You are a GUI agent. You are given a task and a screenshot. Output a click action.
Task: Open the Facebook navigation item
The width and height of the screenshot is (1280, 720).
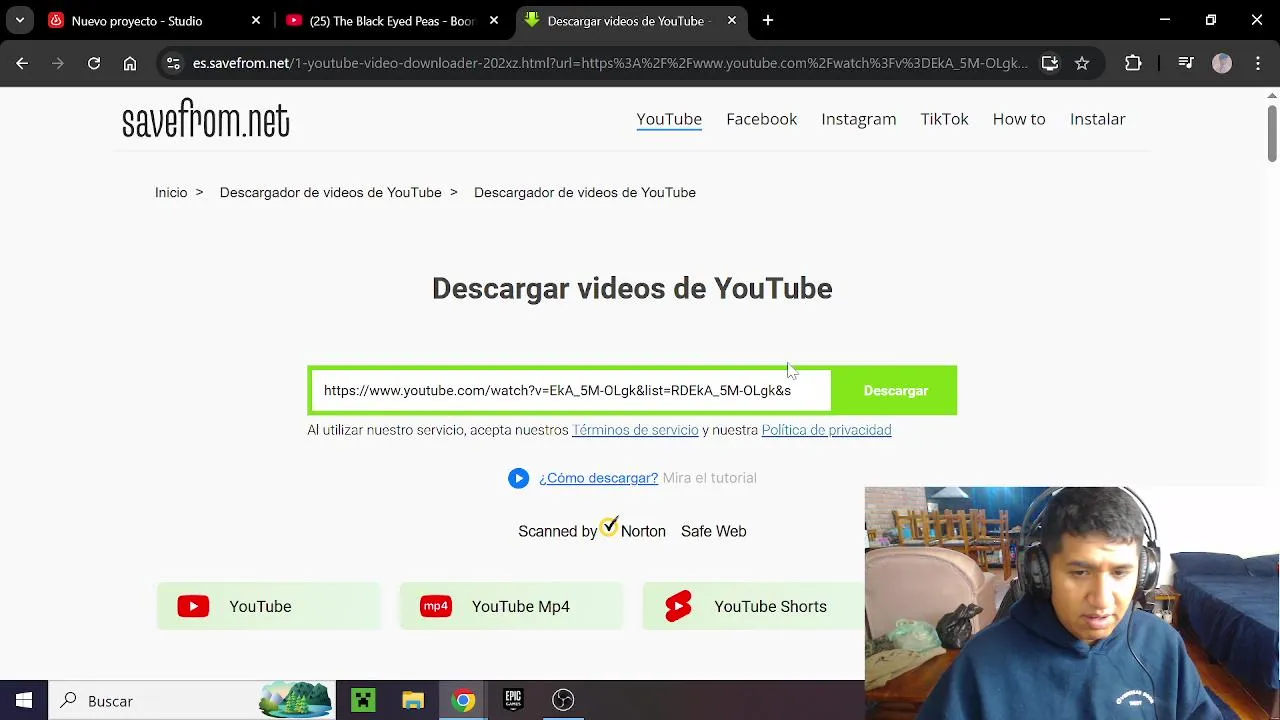tap(761, 119)
